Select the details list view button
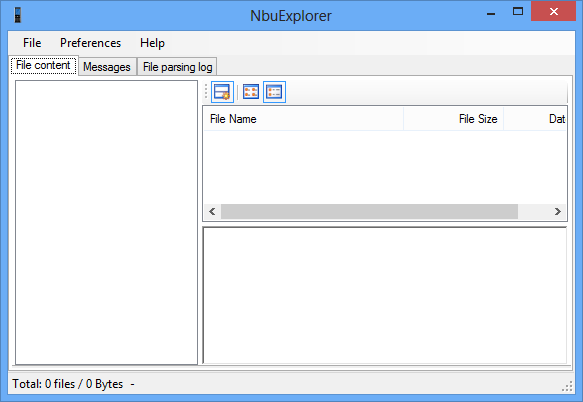The width and height of the screenshot is (583, 402). tap(274, 92)
